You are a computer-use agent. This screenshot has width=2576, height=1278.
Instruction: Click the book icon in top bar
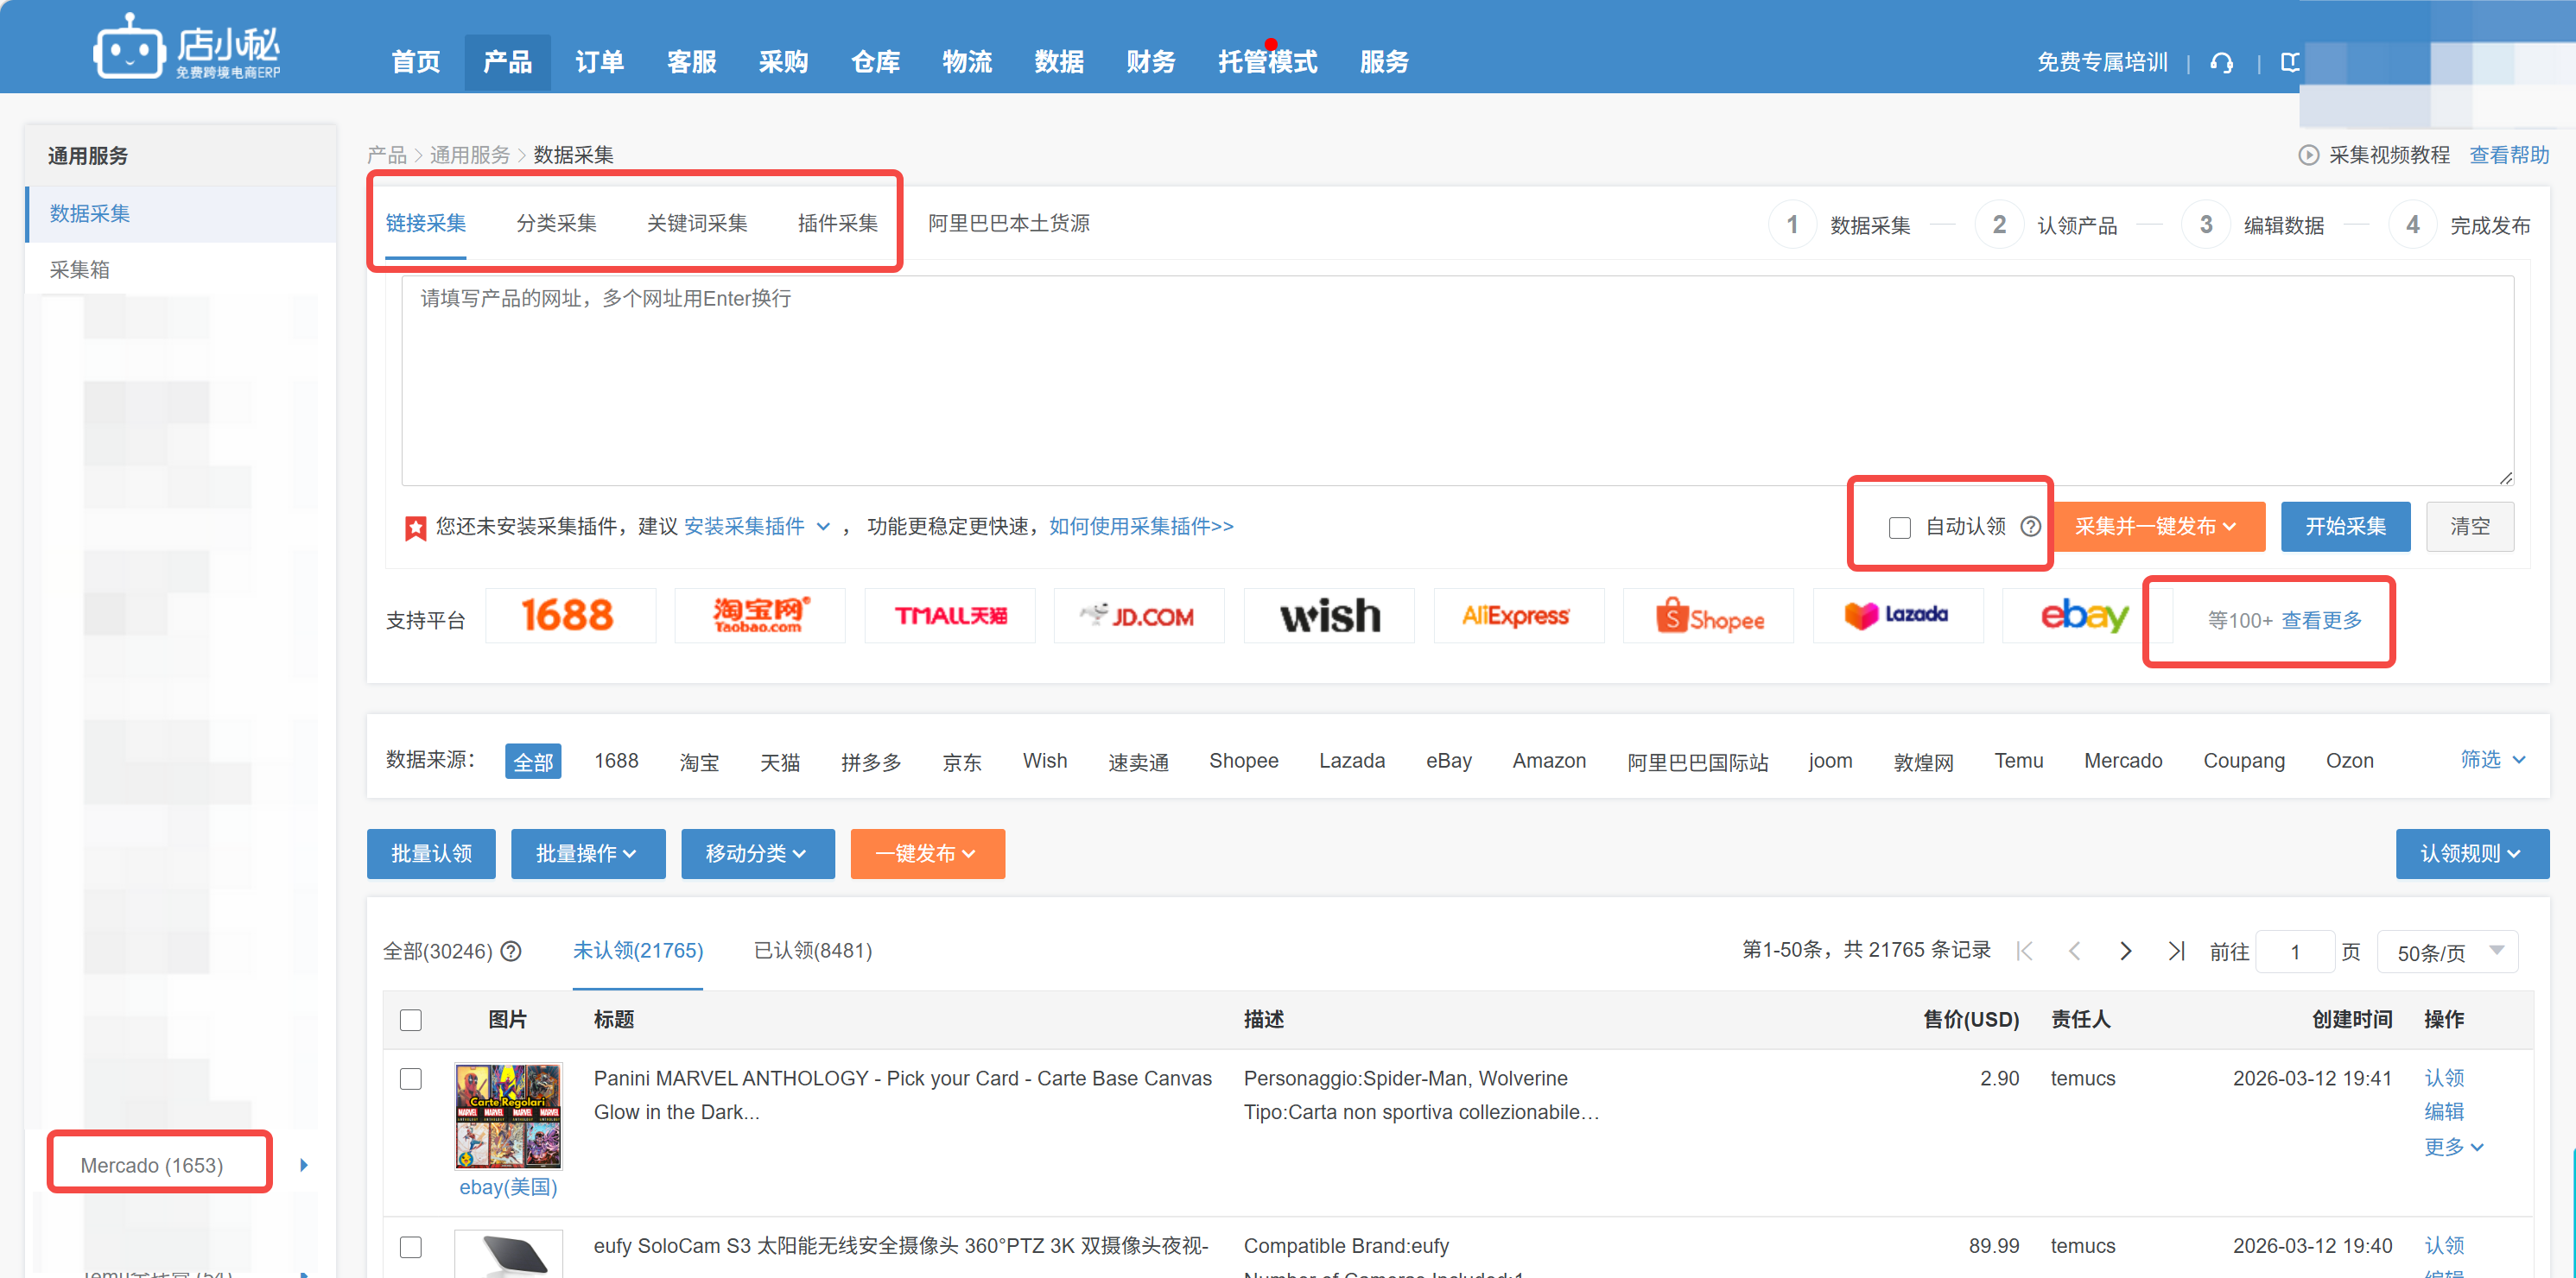(2289, 63)
